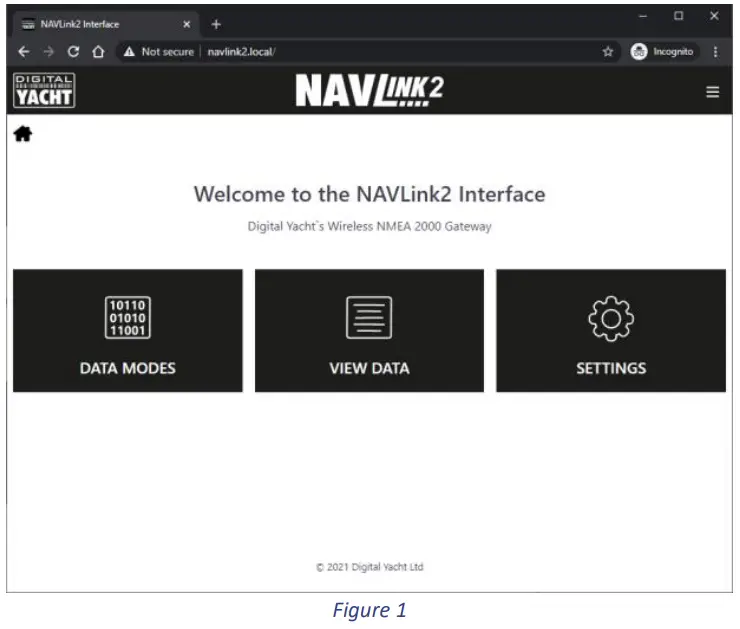Click the Digital Yacht logo
The height and width of the screenshot is (629, 740).
tap(44, 90)
